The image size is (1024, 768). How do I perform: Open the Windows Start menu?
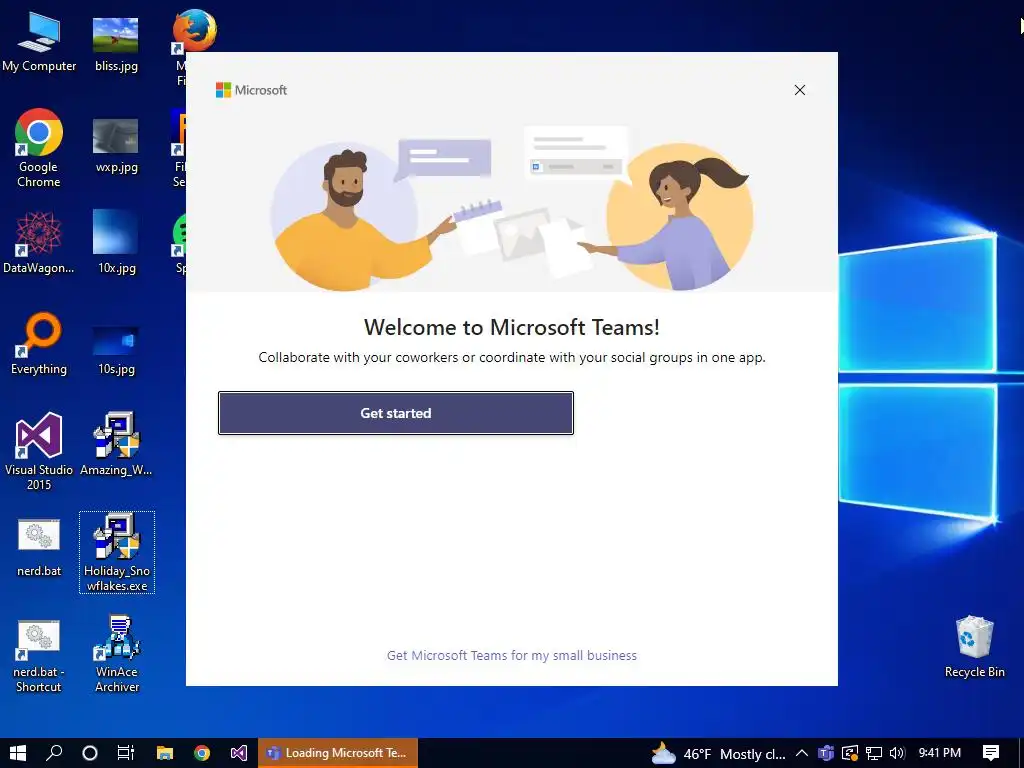[18, 753]
